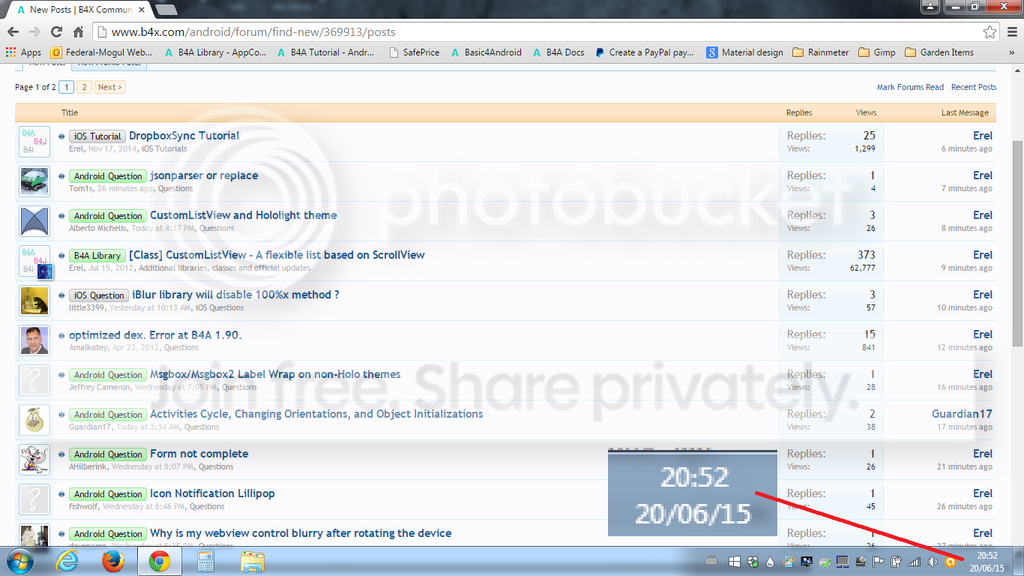Image resolution: width=1024 pixels, height=576 pixels.
Task: Open [Class] CustomListView flexible list thread
Action: (x=277, y=255)
